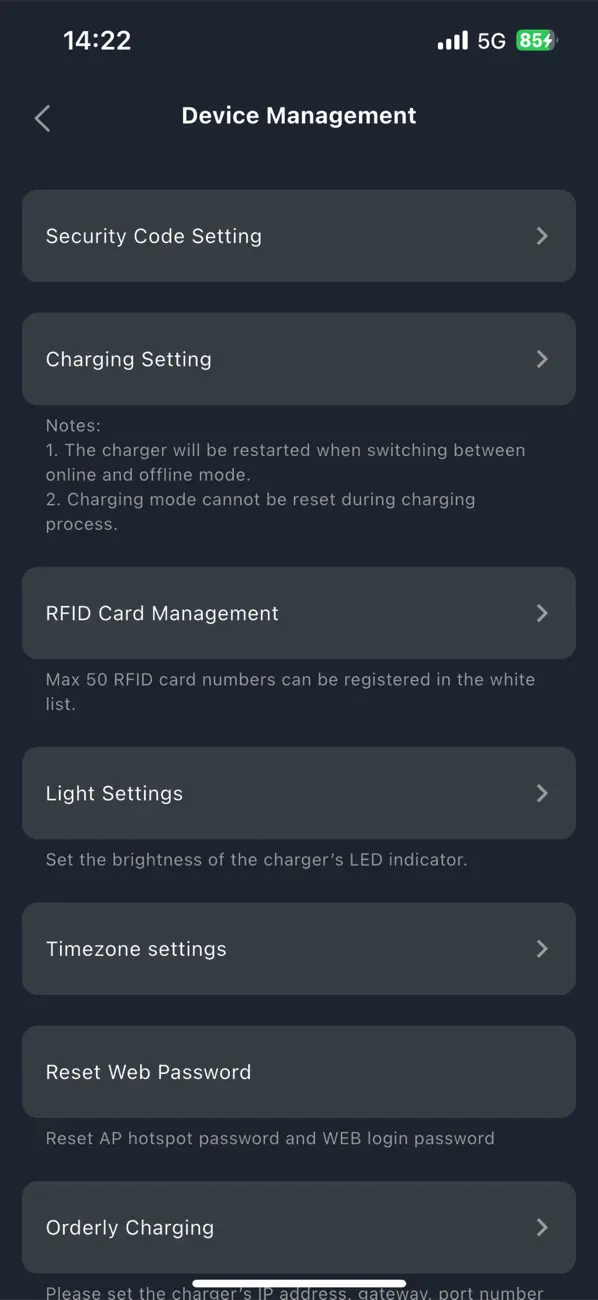Tap the battery level icon showing 85%
598x1300 pixels.
coord(536,40)
